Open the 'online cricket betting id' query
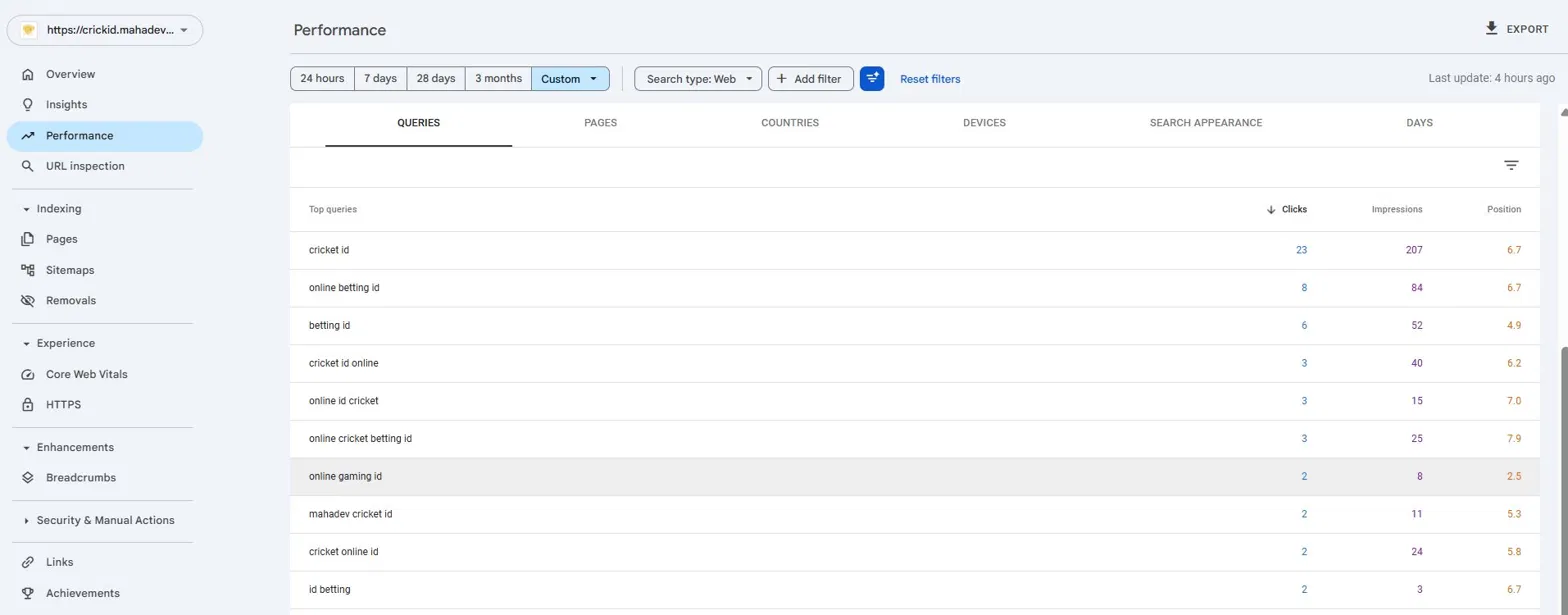The image size is (1568, 615). [x=915, y=439]
